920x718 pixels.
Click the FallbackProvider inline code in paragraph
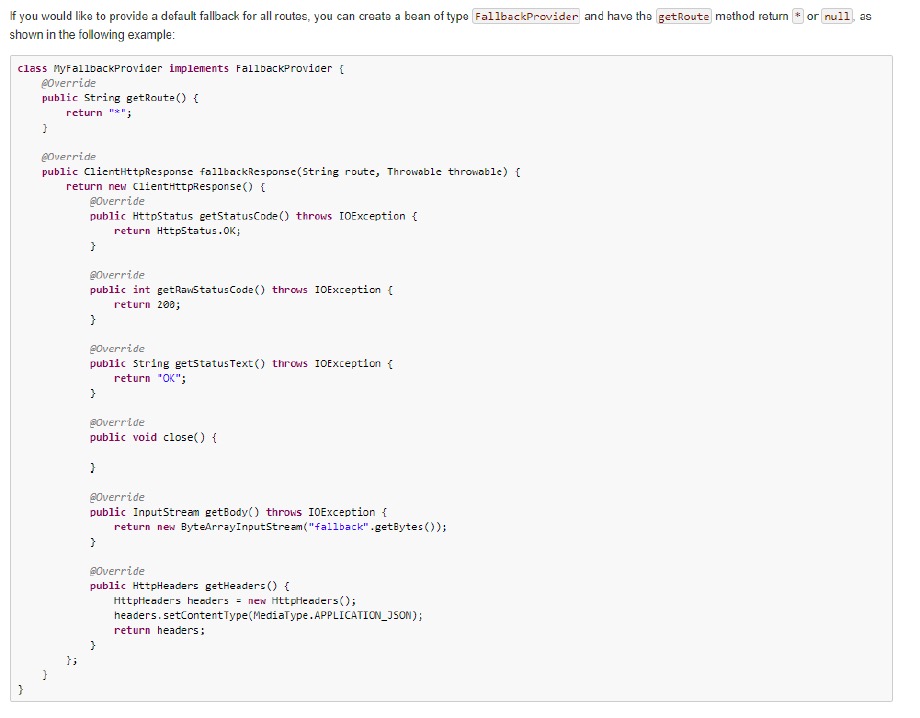coord(526,16)
